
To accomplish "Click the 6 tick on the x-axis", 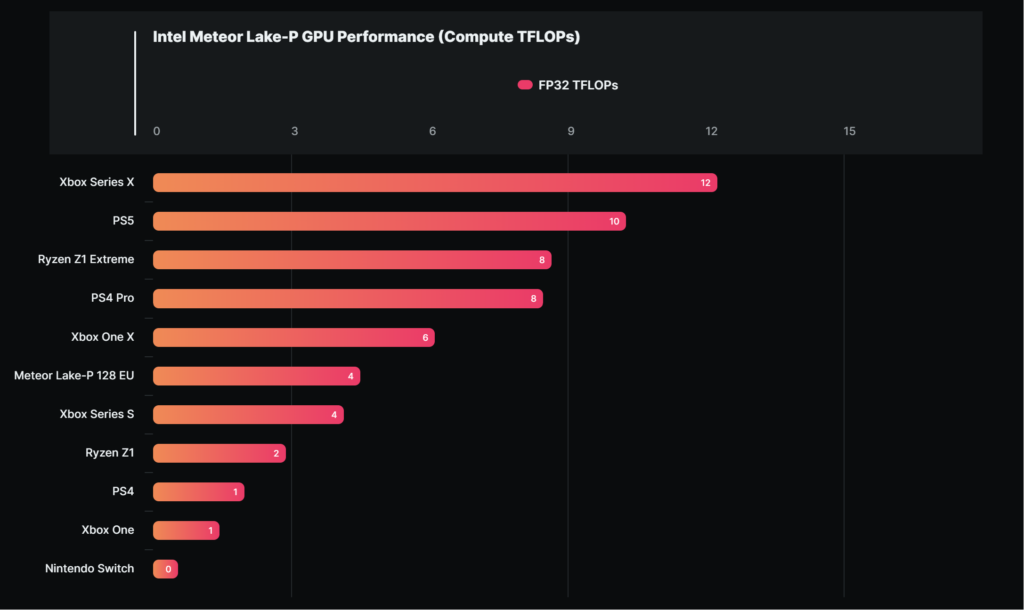I will [x=432, y=131].
